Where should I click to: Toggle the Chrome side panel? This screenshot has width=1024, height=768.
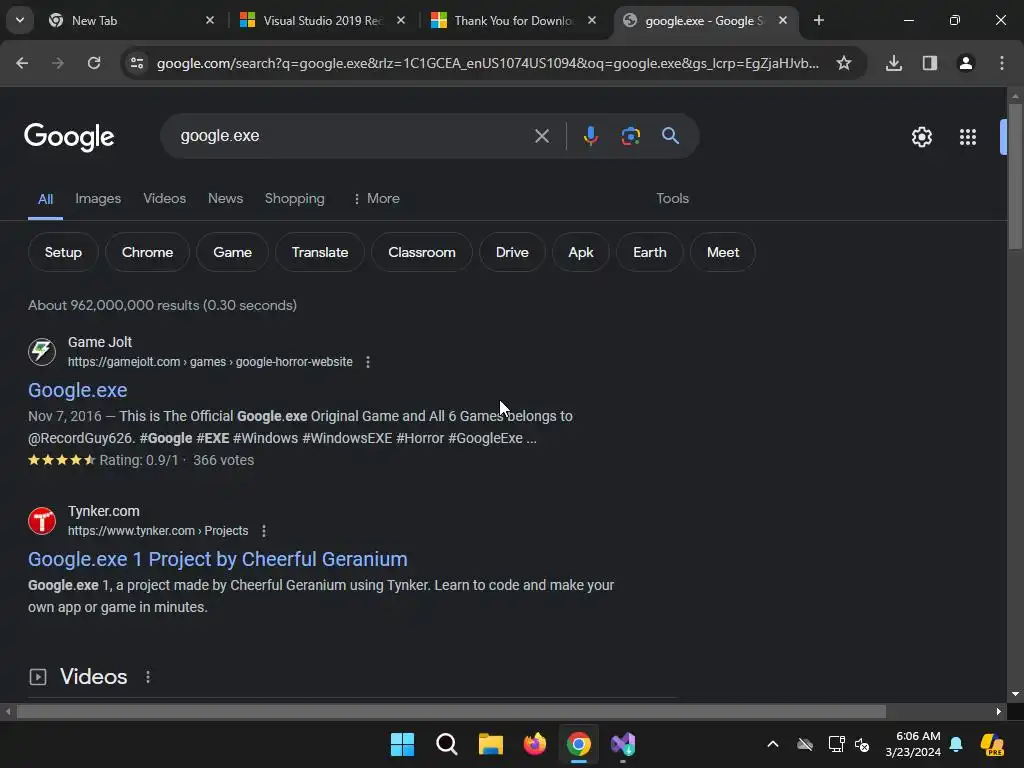click(930, 63)
